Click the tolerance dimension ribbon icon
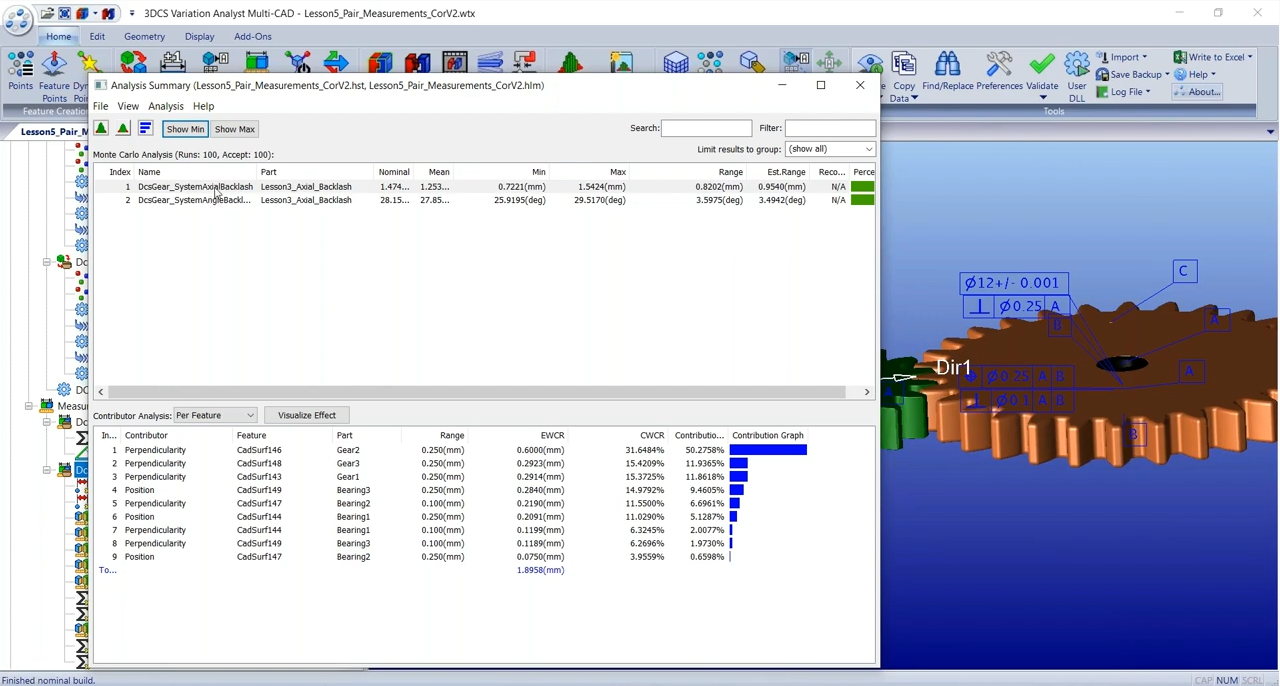 (172, 63)
